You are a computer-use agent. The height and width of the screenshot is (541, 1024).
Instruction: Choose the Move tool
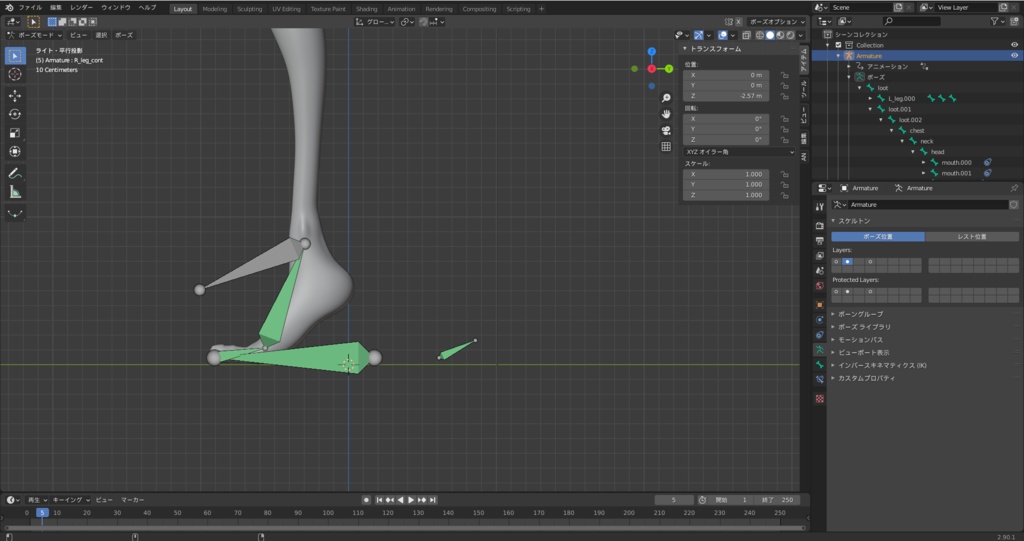(15, 96)
